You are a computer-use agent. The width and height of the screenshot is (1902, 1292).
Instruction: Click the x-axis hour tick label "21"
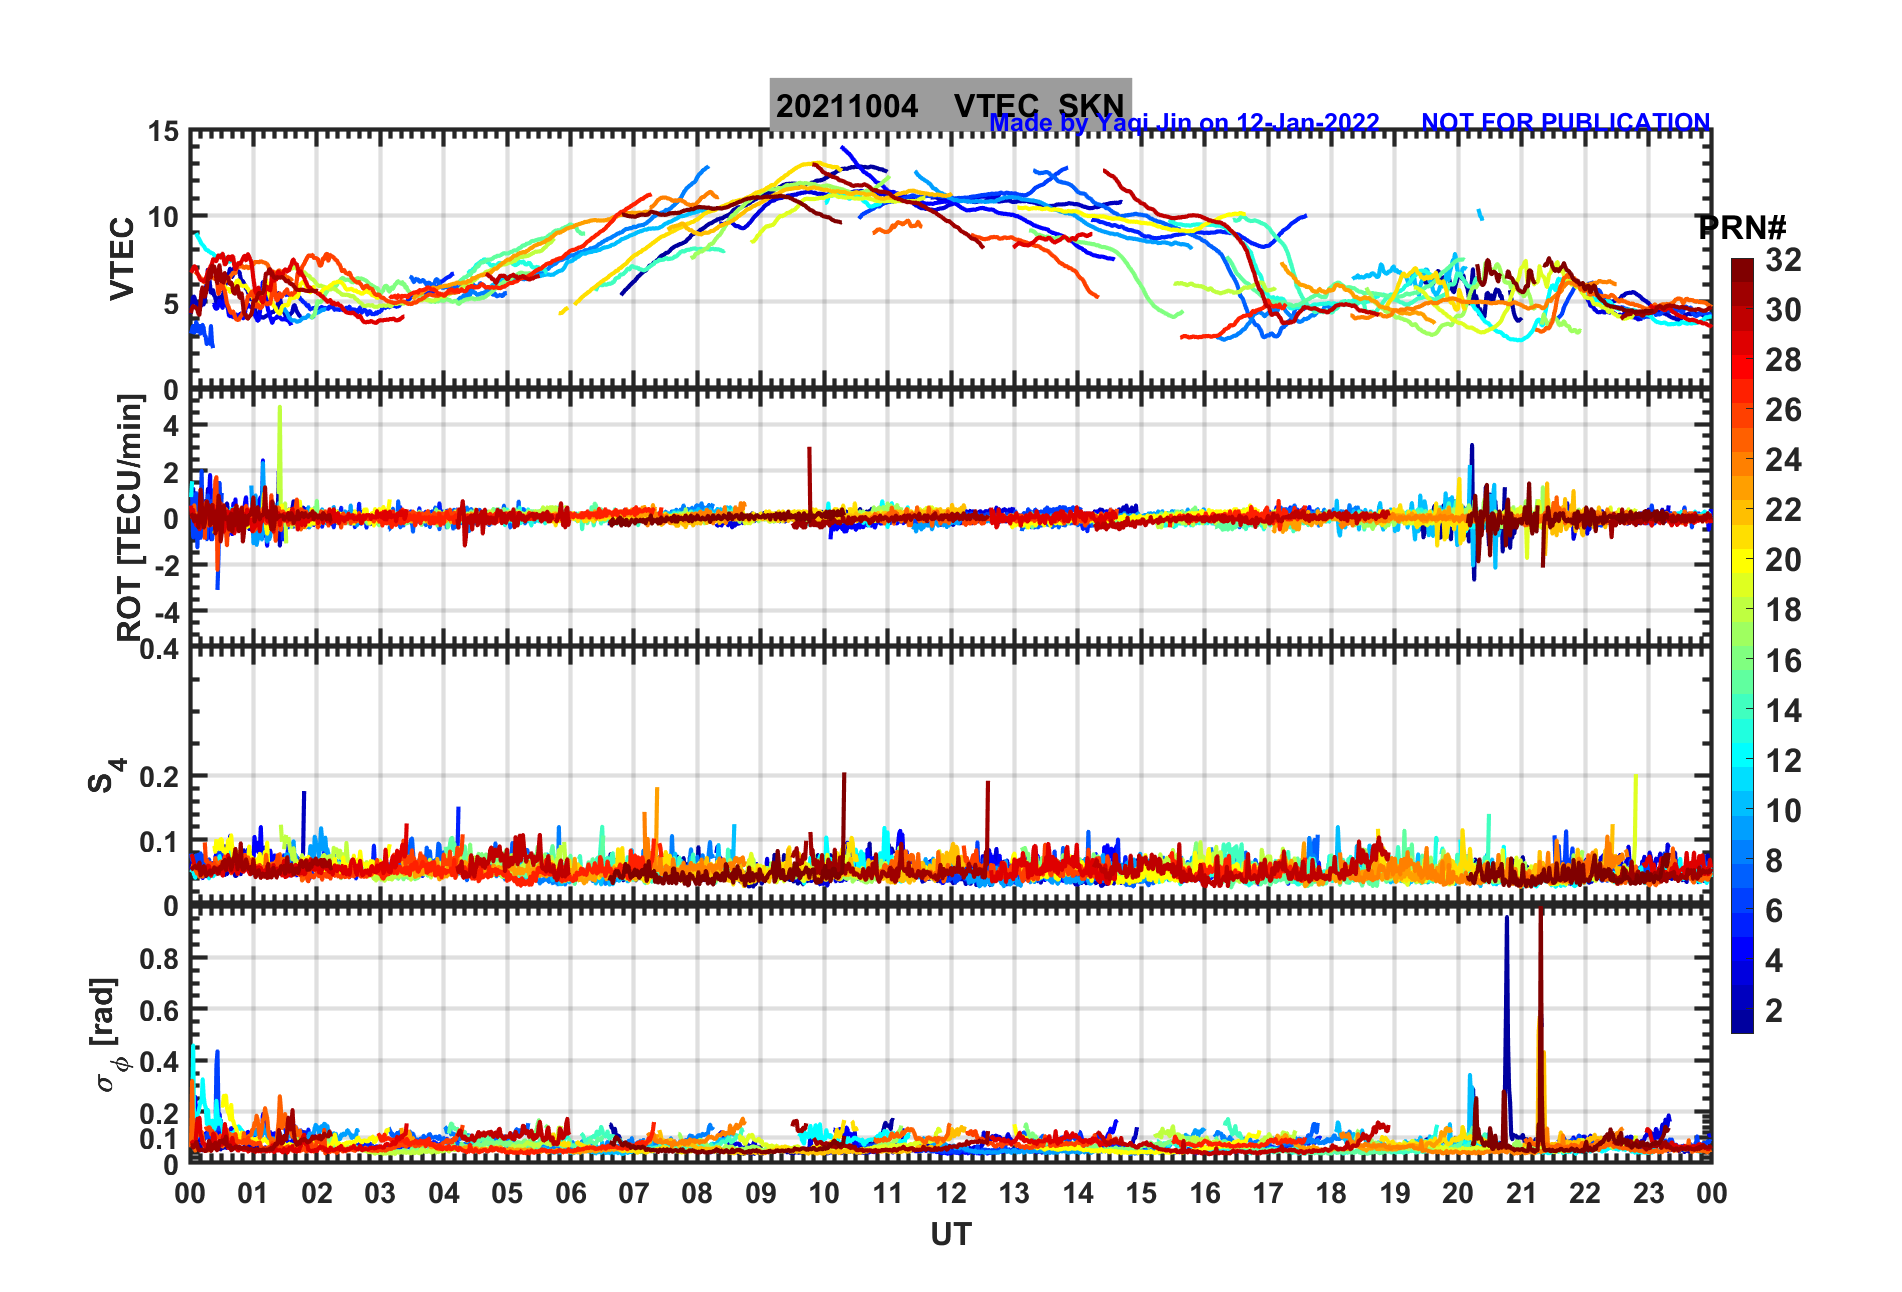[x=1521, y=1193]
